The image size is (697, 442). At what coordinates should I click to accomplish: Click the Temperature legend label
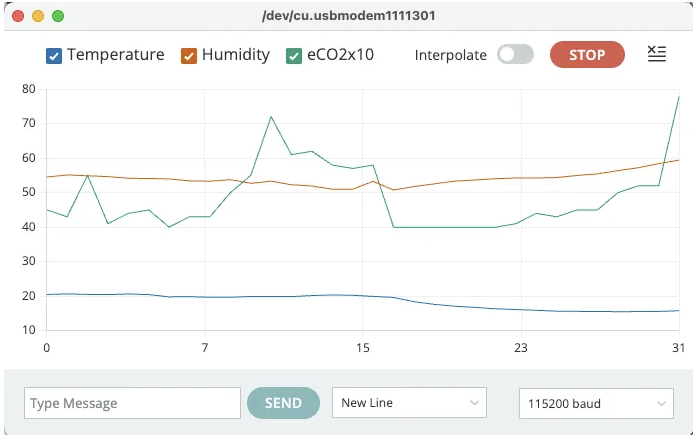[x=116, y=55]
